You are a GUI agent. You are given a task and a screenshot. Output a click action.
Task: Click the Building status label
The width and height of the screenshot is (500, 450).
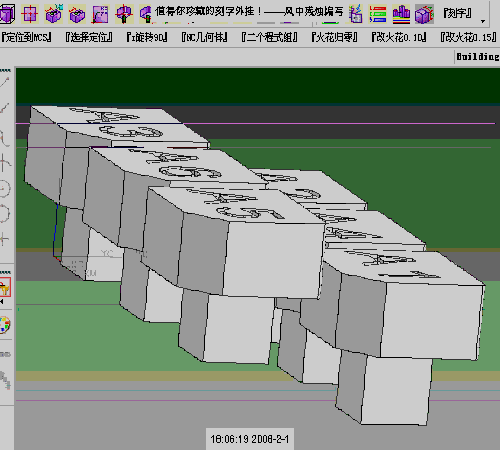(478, 57)
